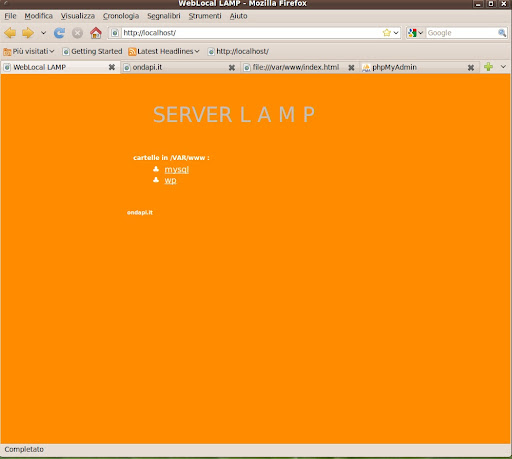
Task: Click the Google search field
Action: 461,33
